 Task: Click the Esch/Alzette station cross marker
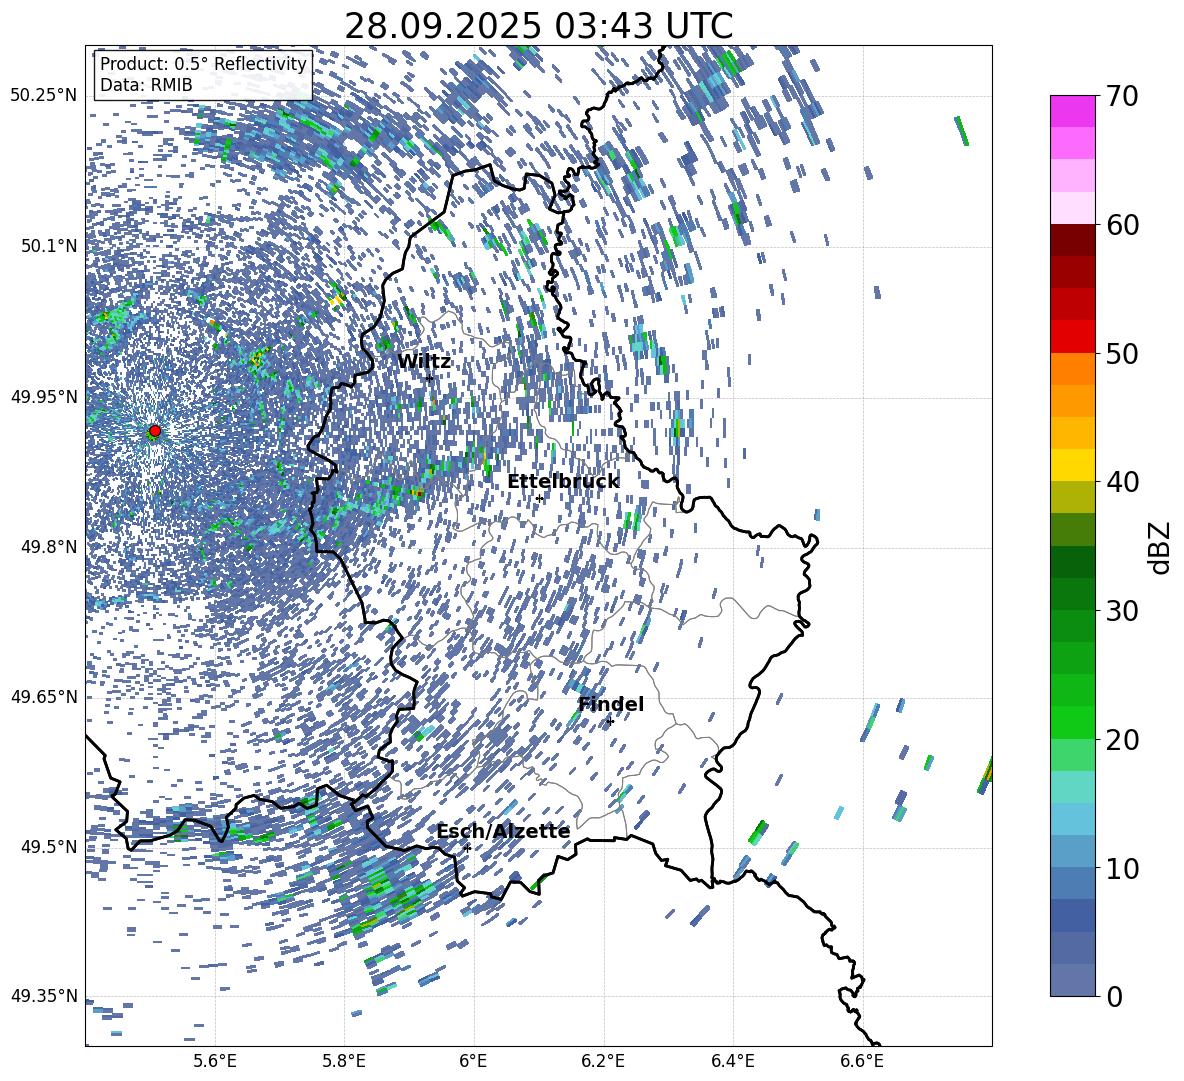[x=467, y=848]
